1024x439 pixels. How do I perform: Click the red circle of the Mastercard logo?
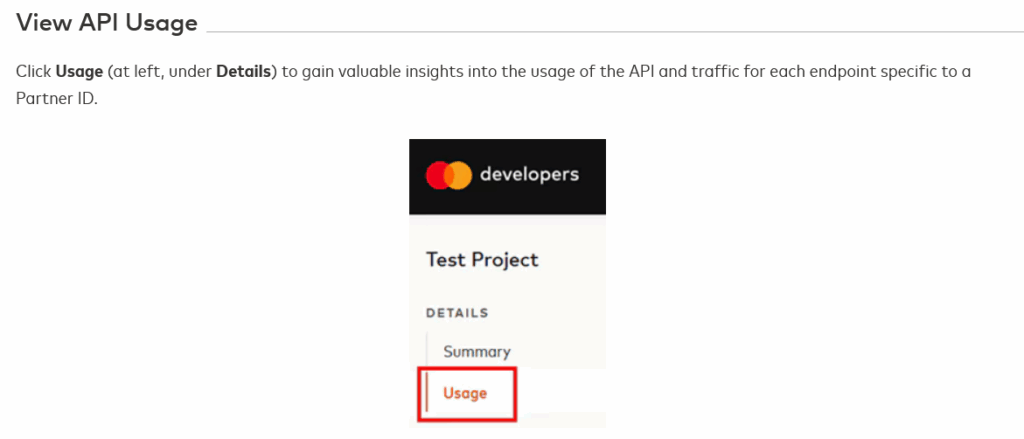[438, 175]
